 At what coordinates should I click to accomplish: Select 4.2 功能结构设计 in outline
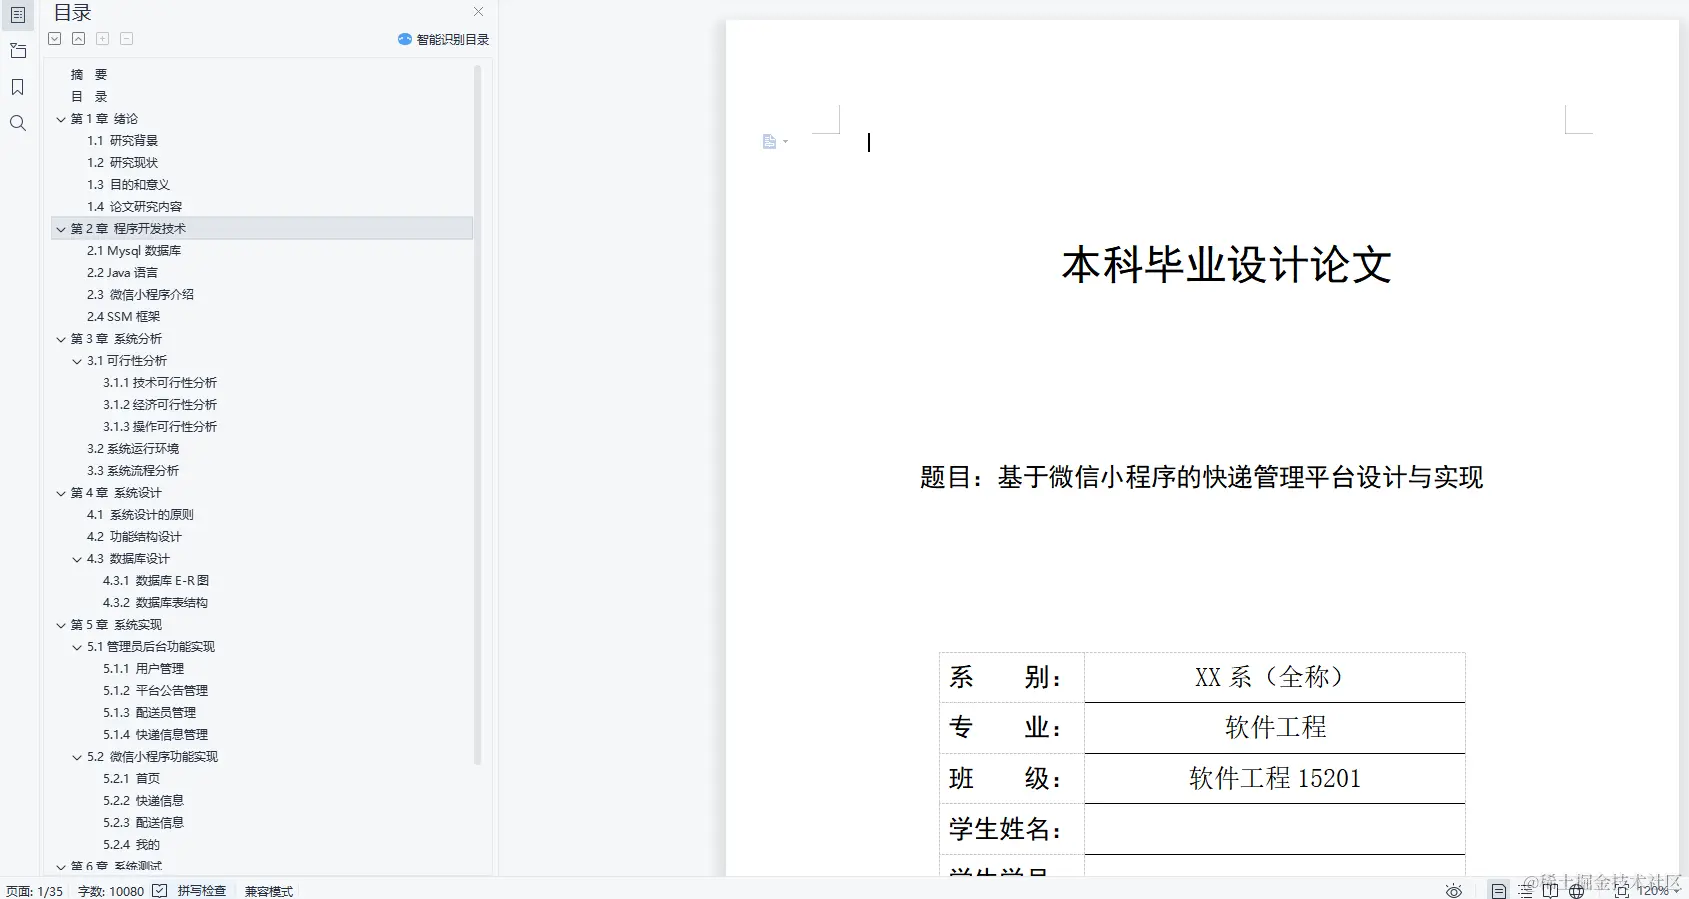[134, 537]
